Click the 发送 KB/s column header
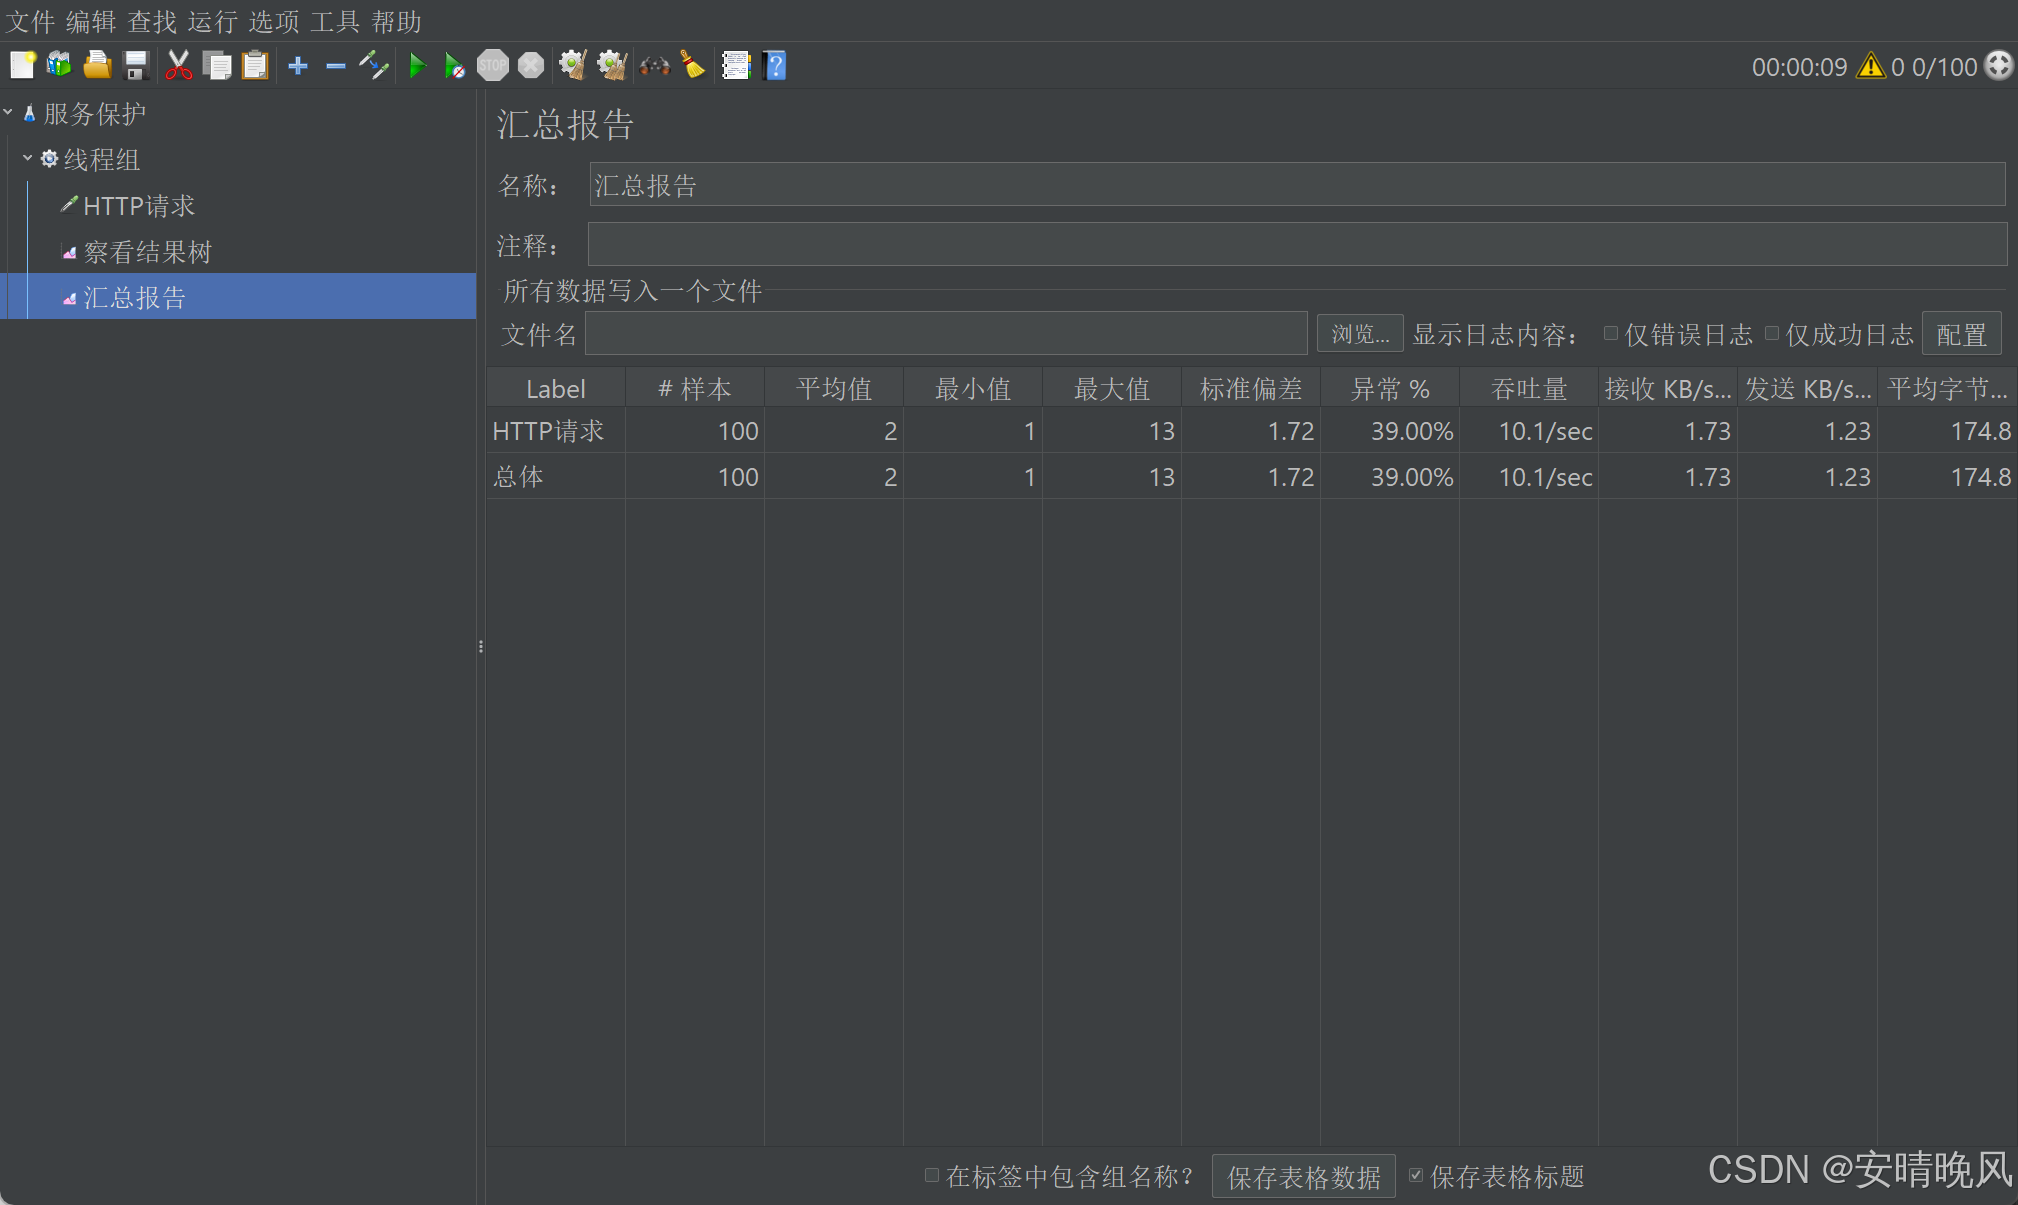Image resolution: width=2018 pixels, height=1205 pixels. tap(1808, 389)
